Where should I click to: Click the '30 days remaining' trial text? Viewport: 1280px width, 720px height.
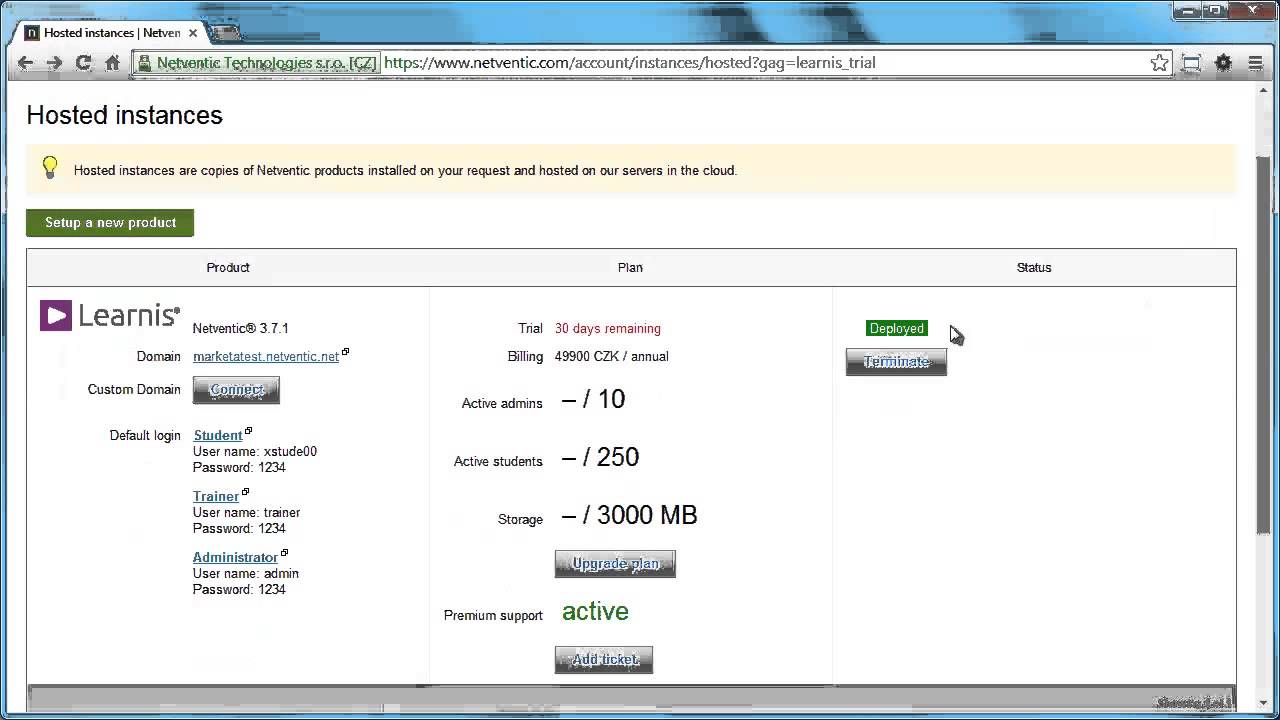click(x=608, y=329)
